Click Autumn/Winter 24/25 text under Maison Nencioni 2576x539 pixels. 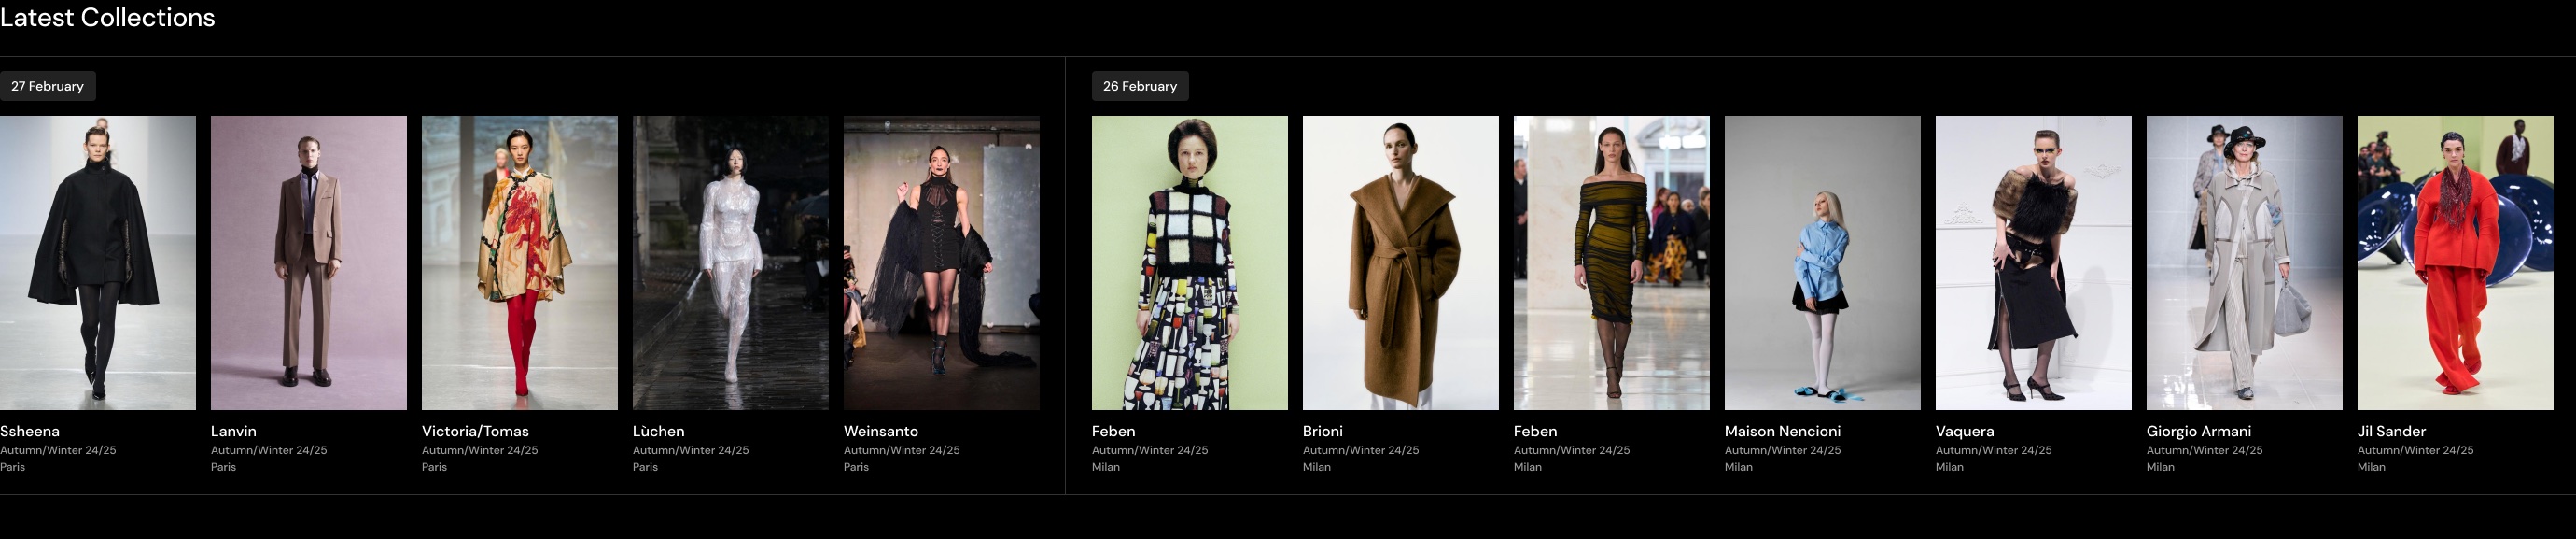click(x=1783, y=450)
